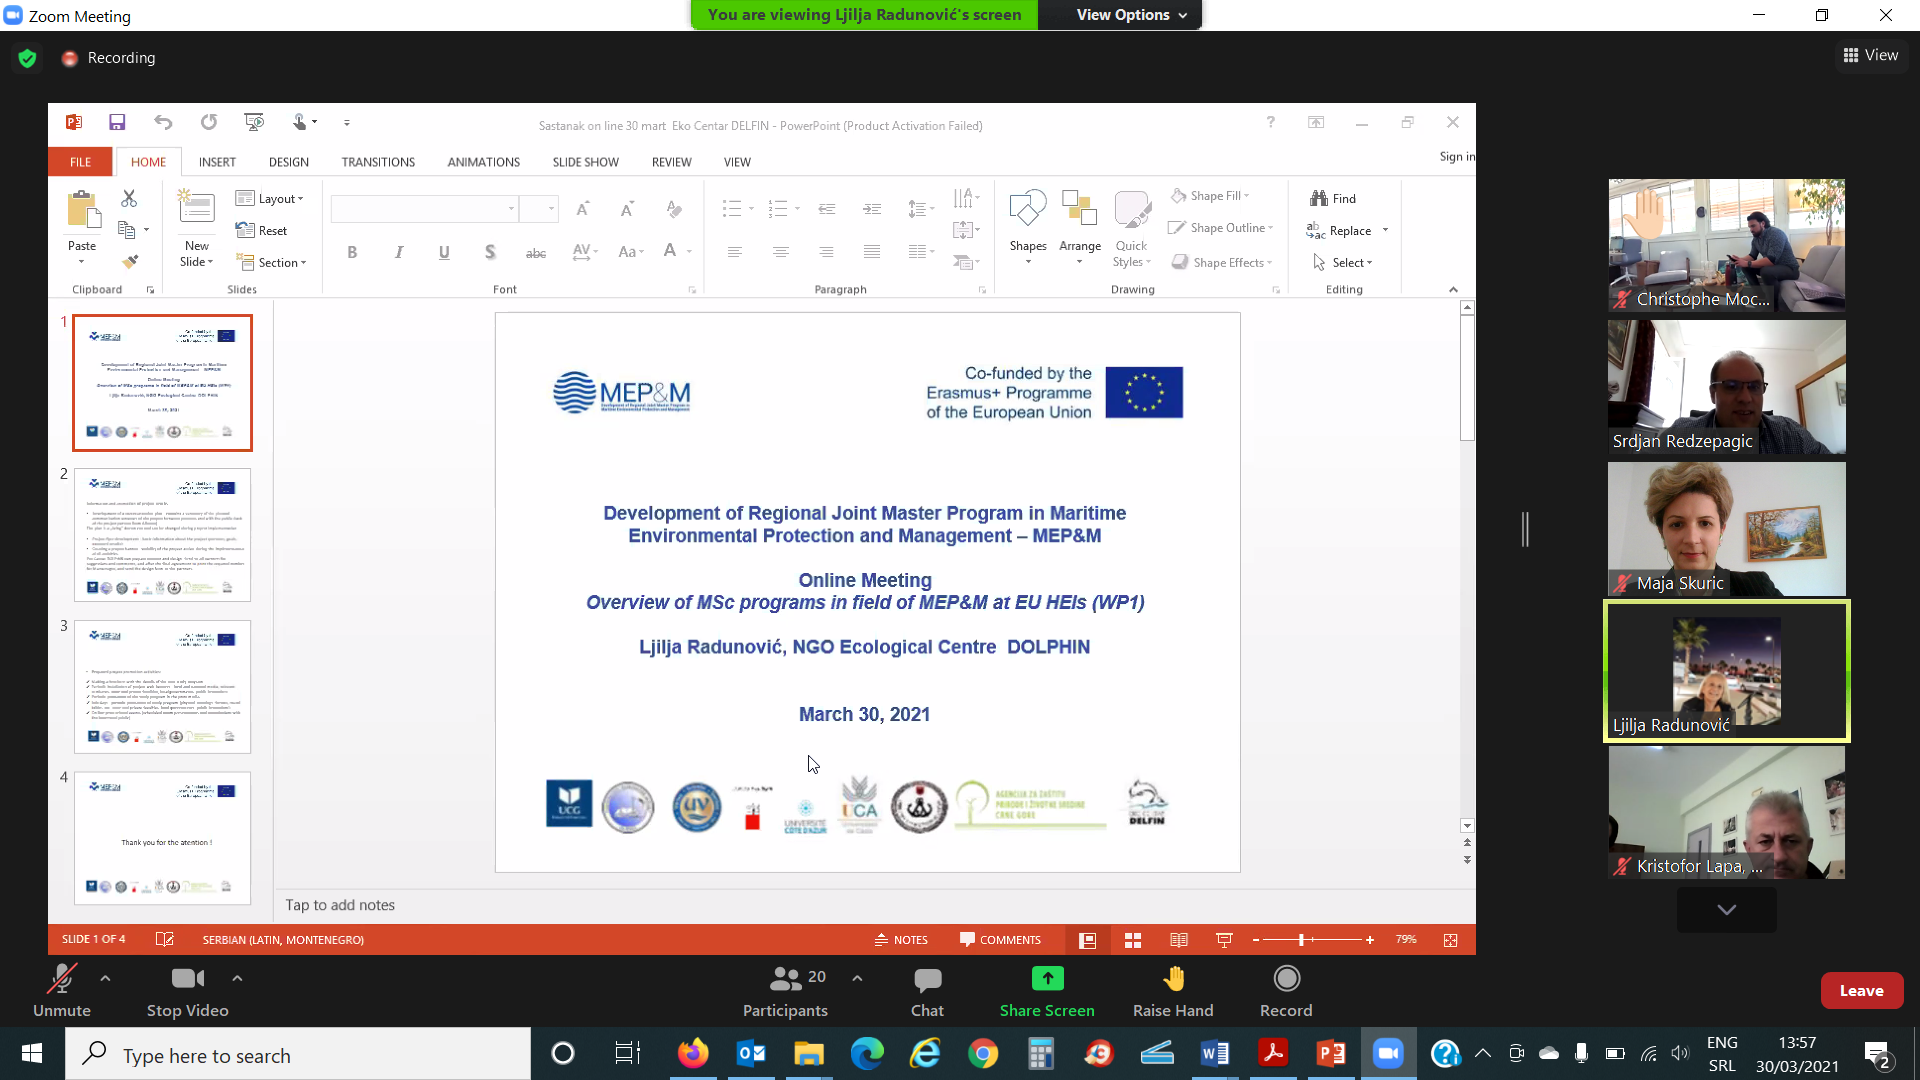Screen dimensions: 1920x1080
Task: Click the Windows search box
Action: pos(300,1056)
